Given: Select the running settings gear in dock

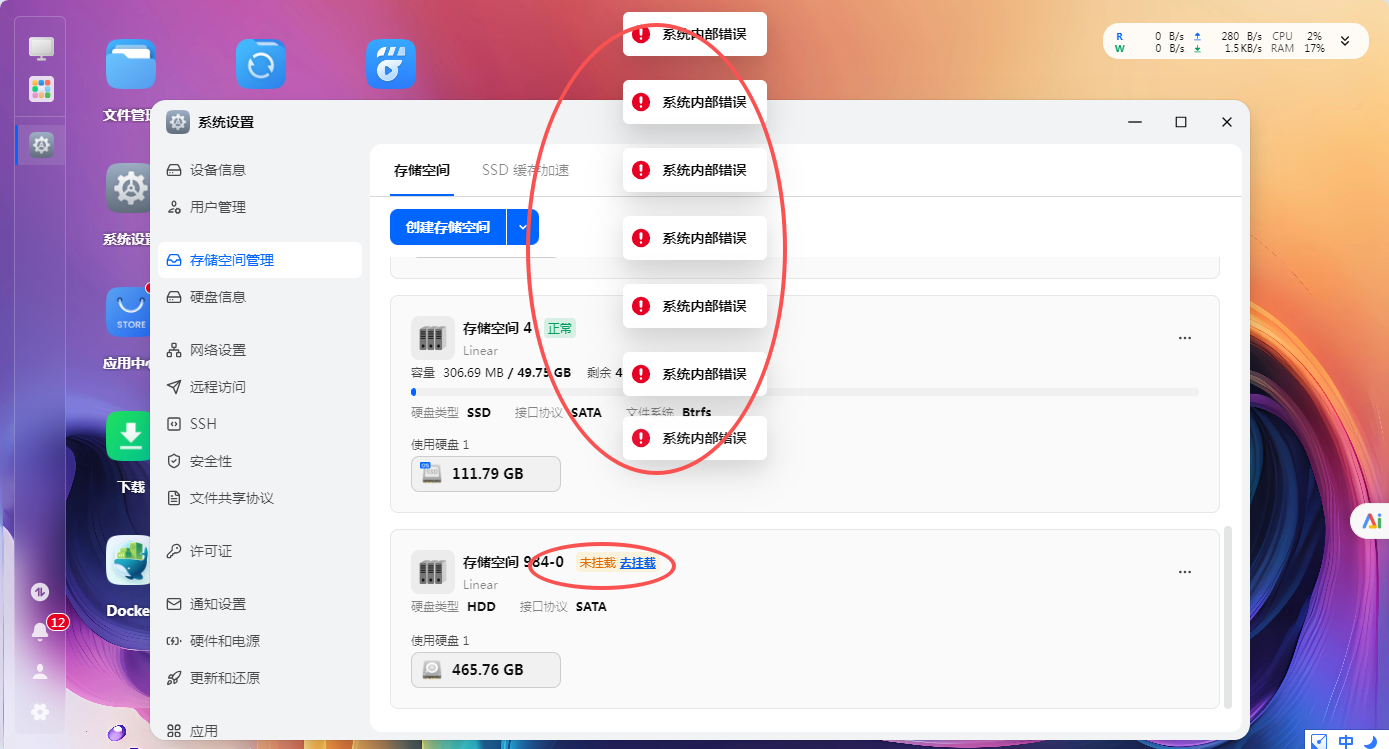Looking at the screenshot, I should coord(41,145).
